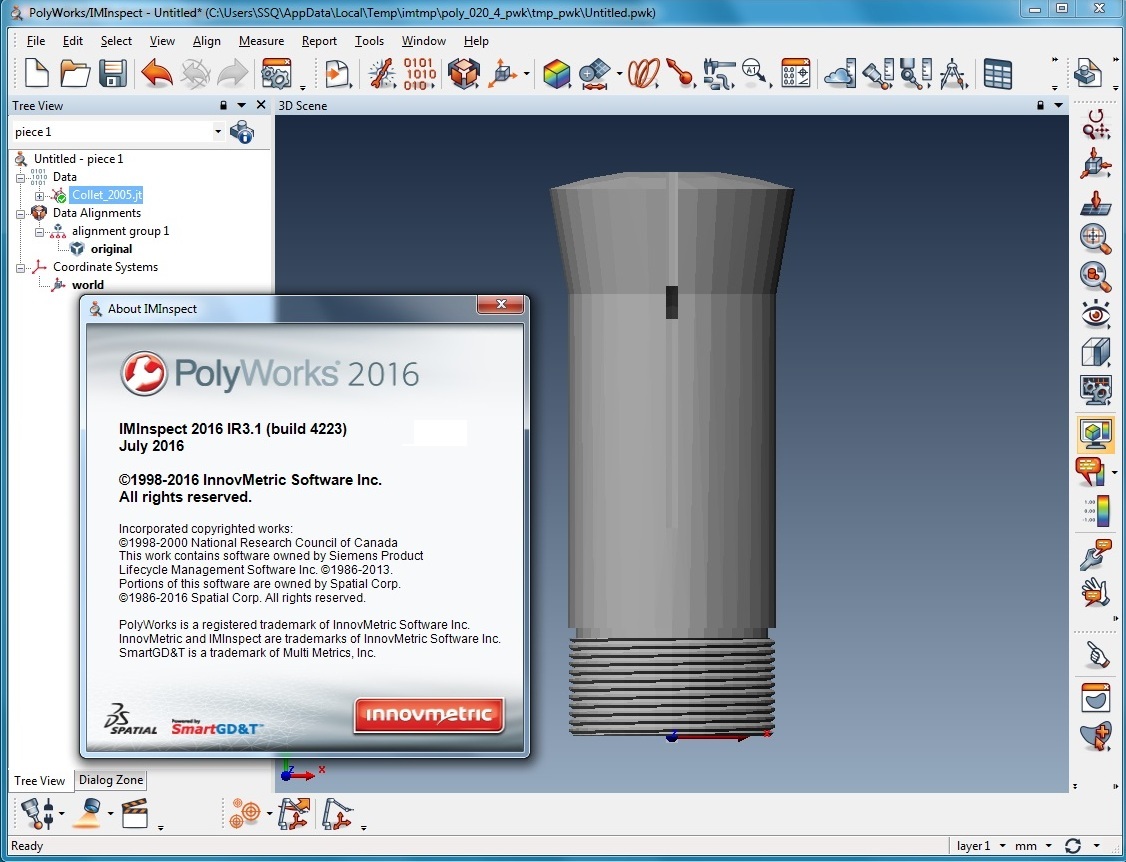Image resolution: width=1126 pixels, height=862 pixels.
Task: Click the zoom magnifier with crosshair icon
Action: [1095, 238]
